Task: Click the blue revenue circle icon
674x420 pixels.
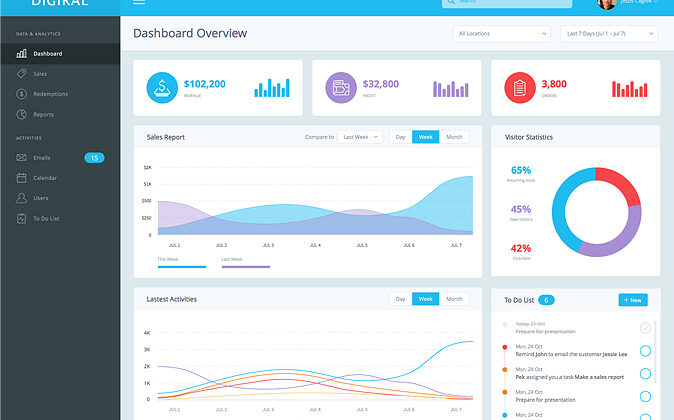Action: (x=162, y=88)
